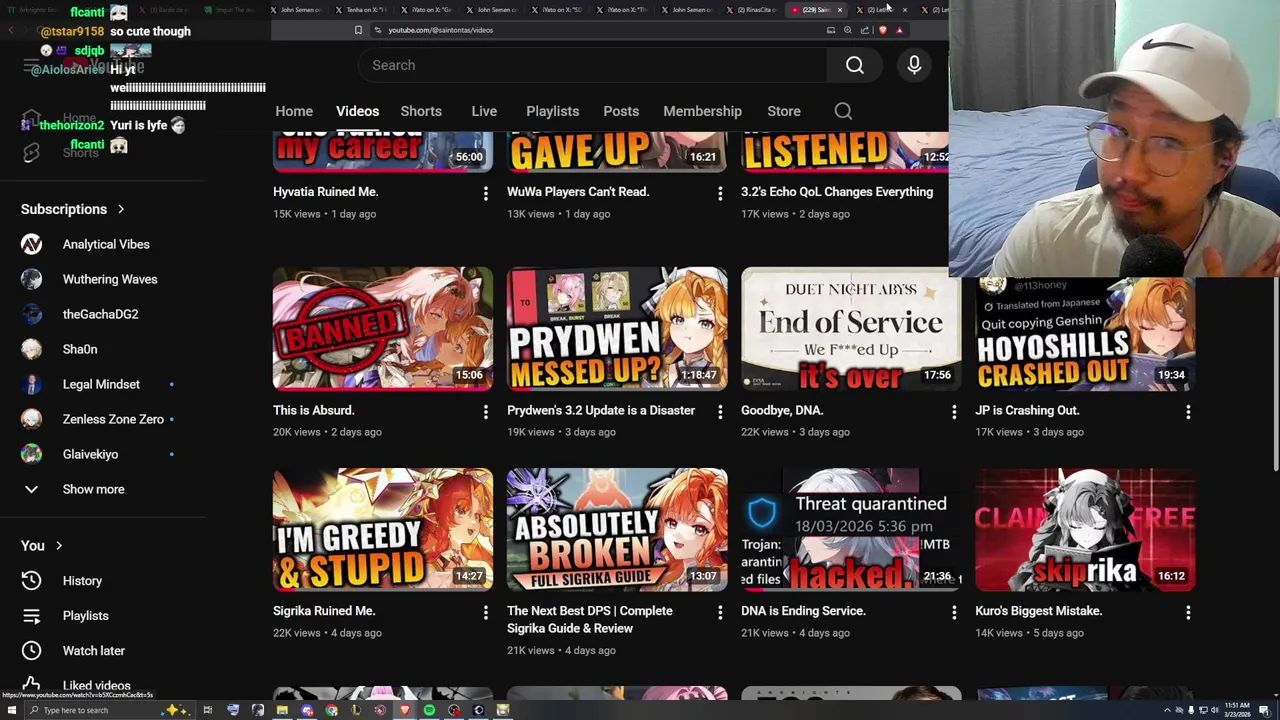
Task: Open more options for This is Absurd video
Action: pyautogui.click(x=486, y=411)
